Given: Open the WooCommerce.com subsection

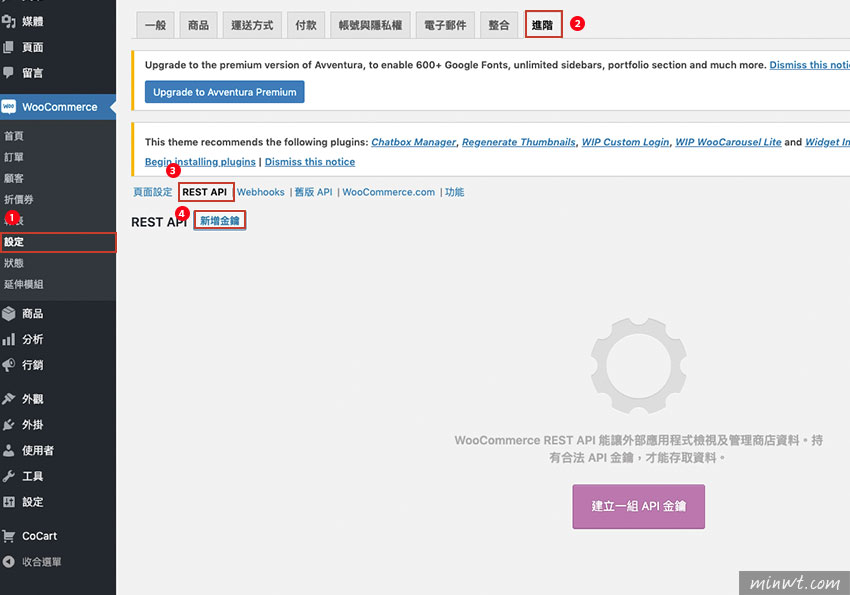Looking at the screenshot, I should click(x=388, y=192).
